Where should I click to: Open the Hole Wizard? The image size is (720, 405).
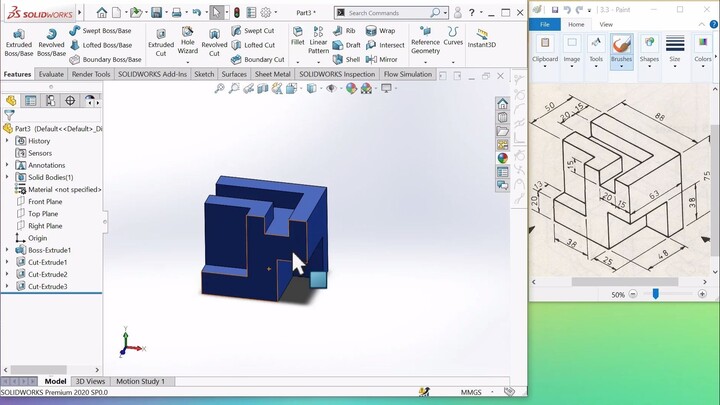(187, 41)
